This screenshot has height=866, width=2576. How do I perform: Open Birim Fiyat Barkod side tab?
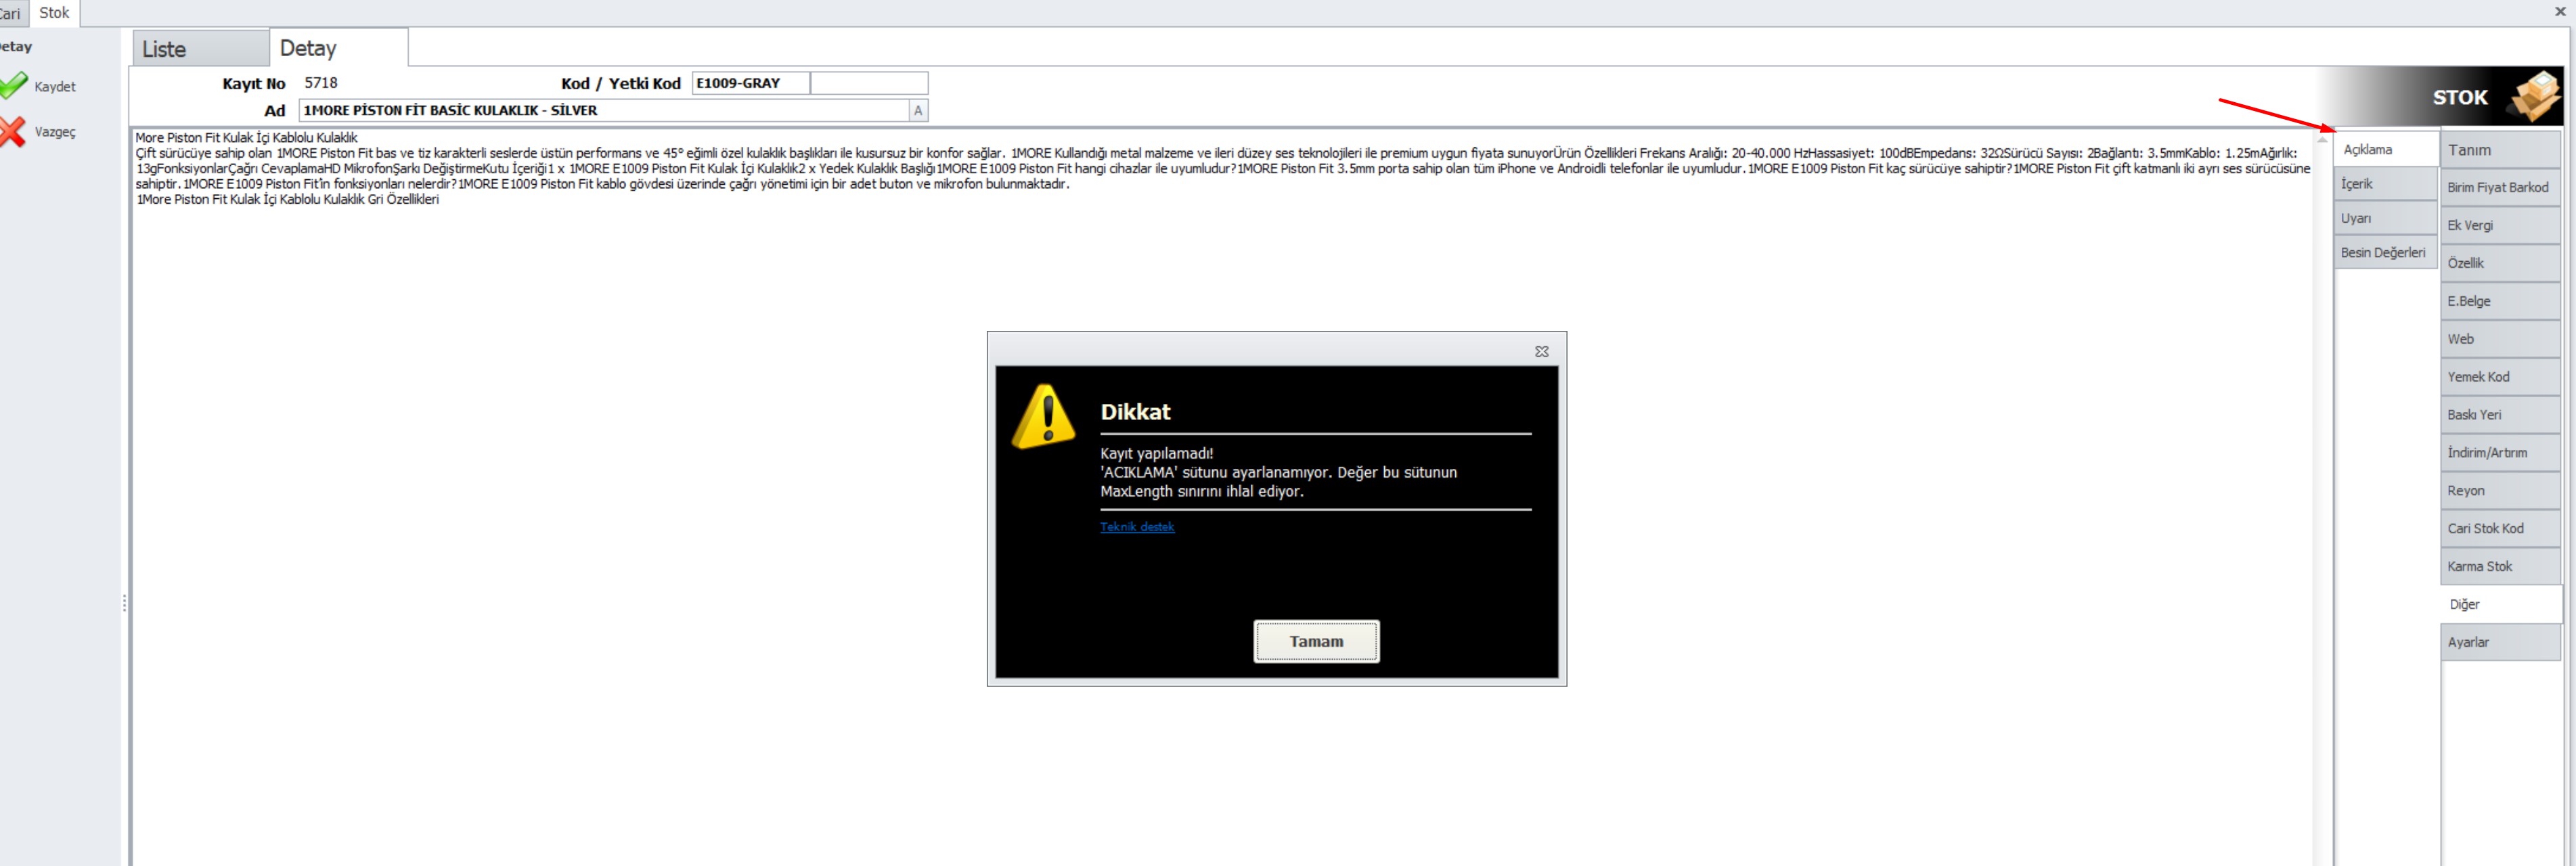tap(2500, 187)
